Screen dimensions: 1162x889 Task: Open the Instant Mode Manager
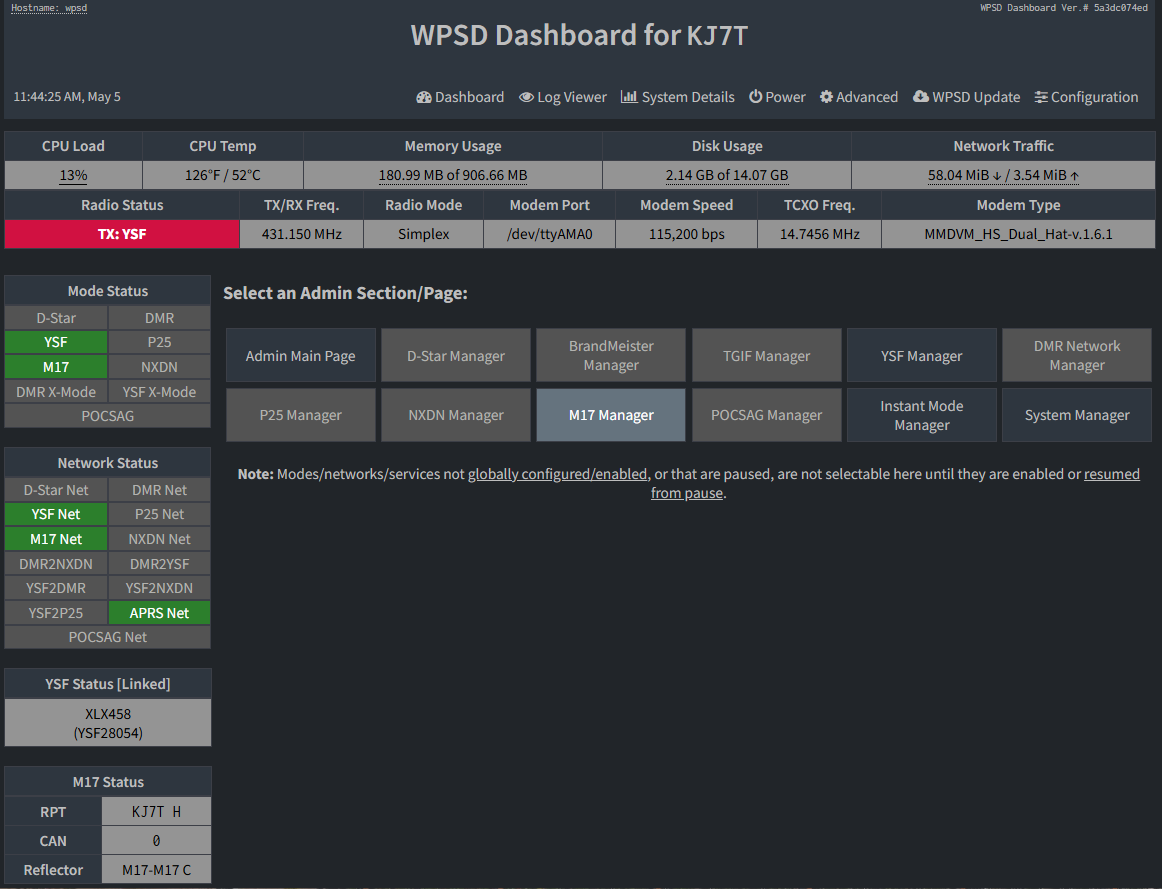click(x=921, y=415)
